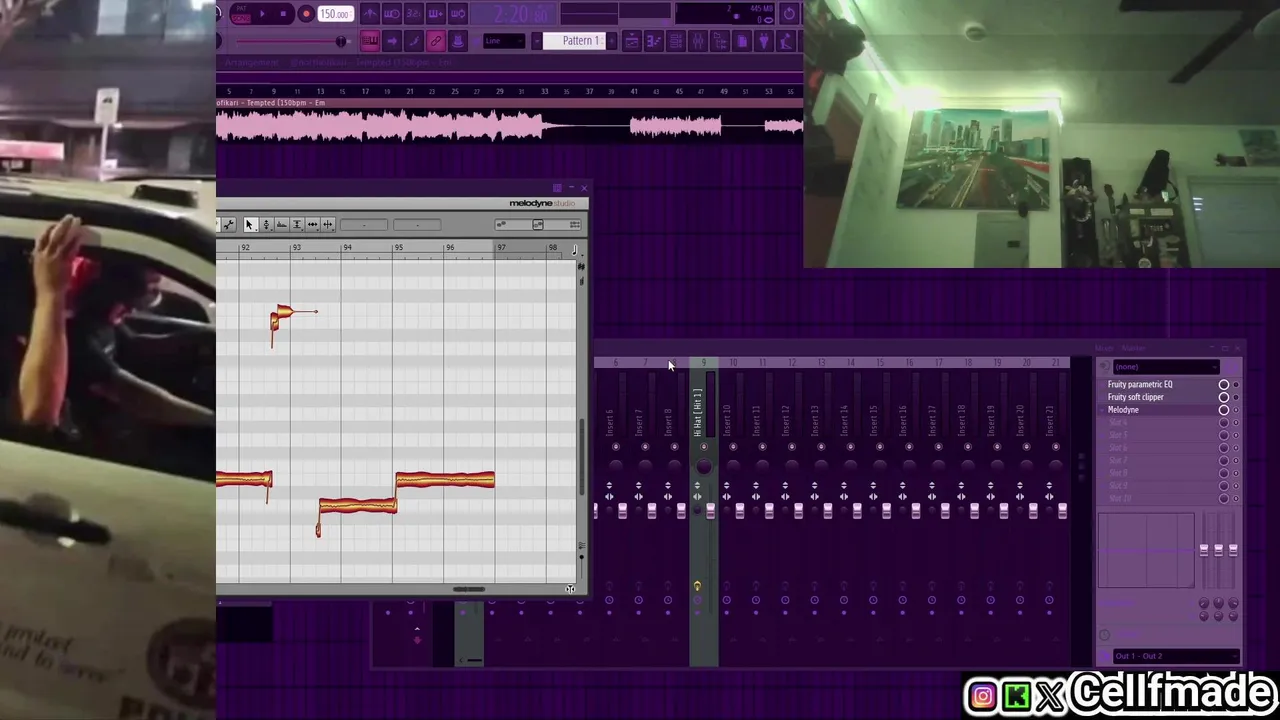
Task: Click the second Melodyne inspector value field
Action: [417, 225]
